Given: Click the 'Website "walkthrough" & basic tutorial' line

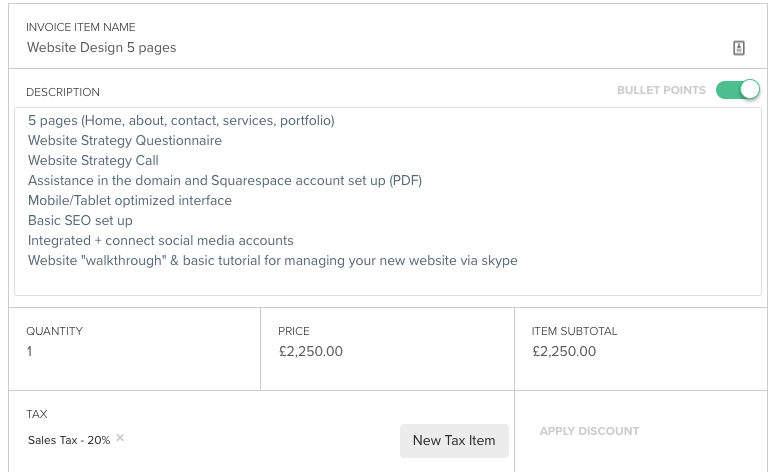Looking at the screenshot, I should 273,261.
